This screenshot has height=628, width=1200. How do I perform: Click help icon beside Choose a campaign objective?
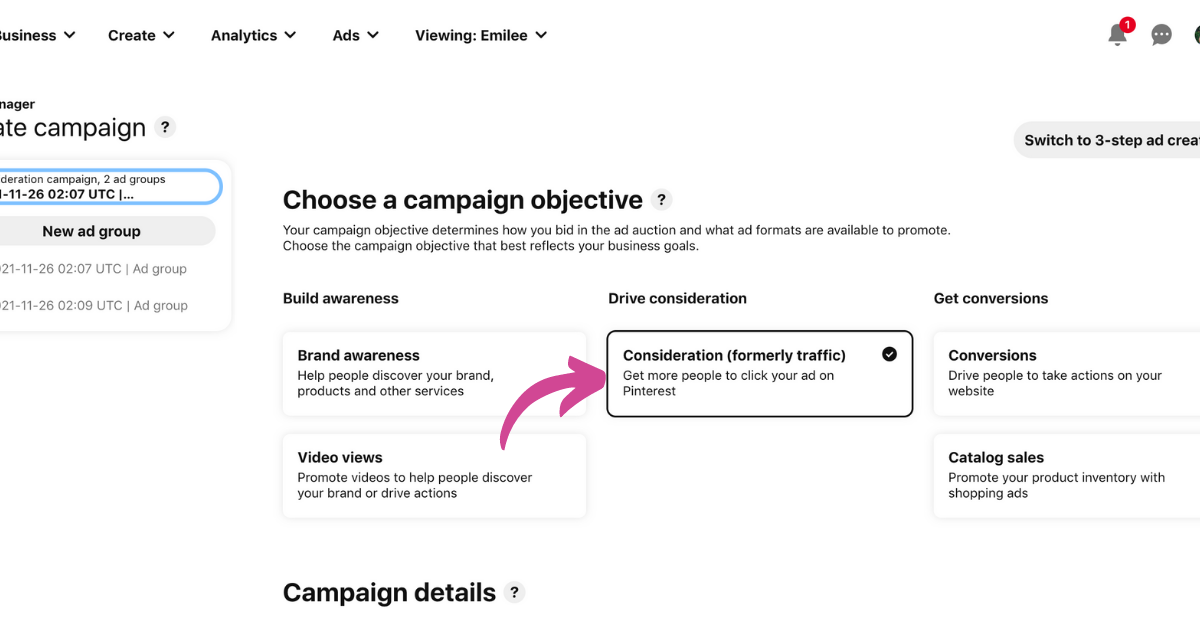(661, 199)
